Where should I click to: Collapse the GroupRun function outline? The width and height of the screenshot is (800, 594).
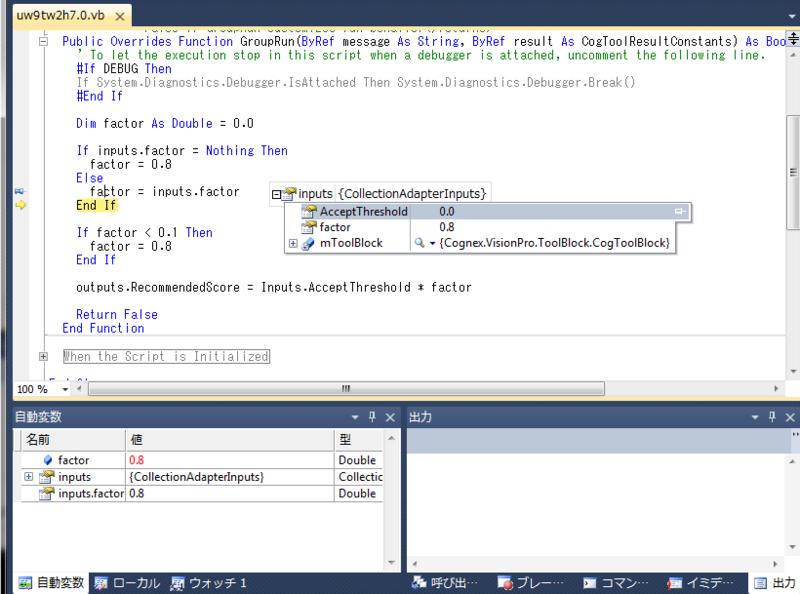44,41
